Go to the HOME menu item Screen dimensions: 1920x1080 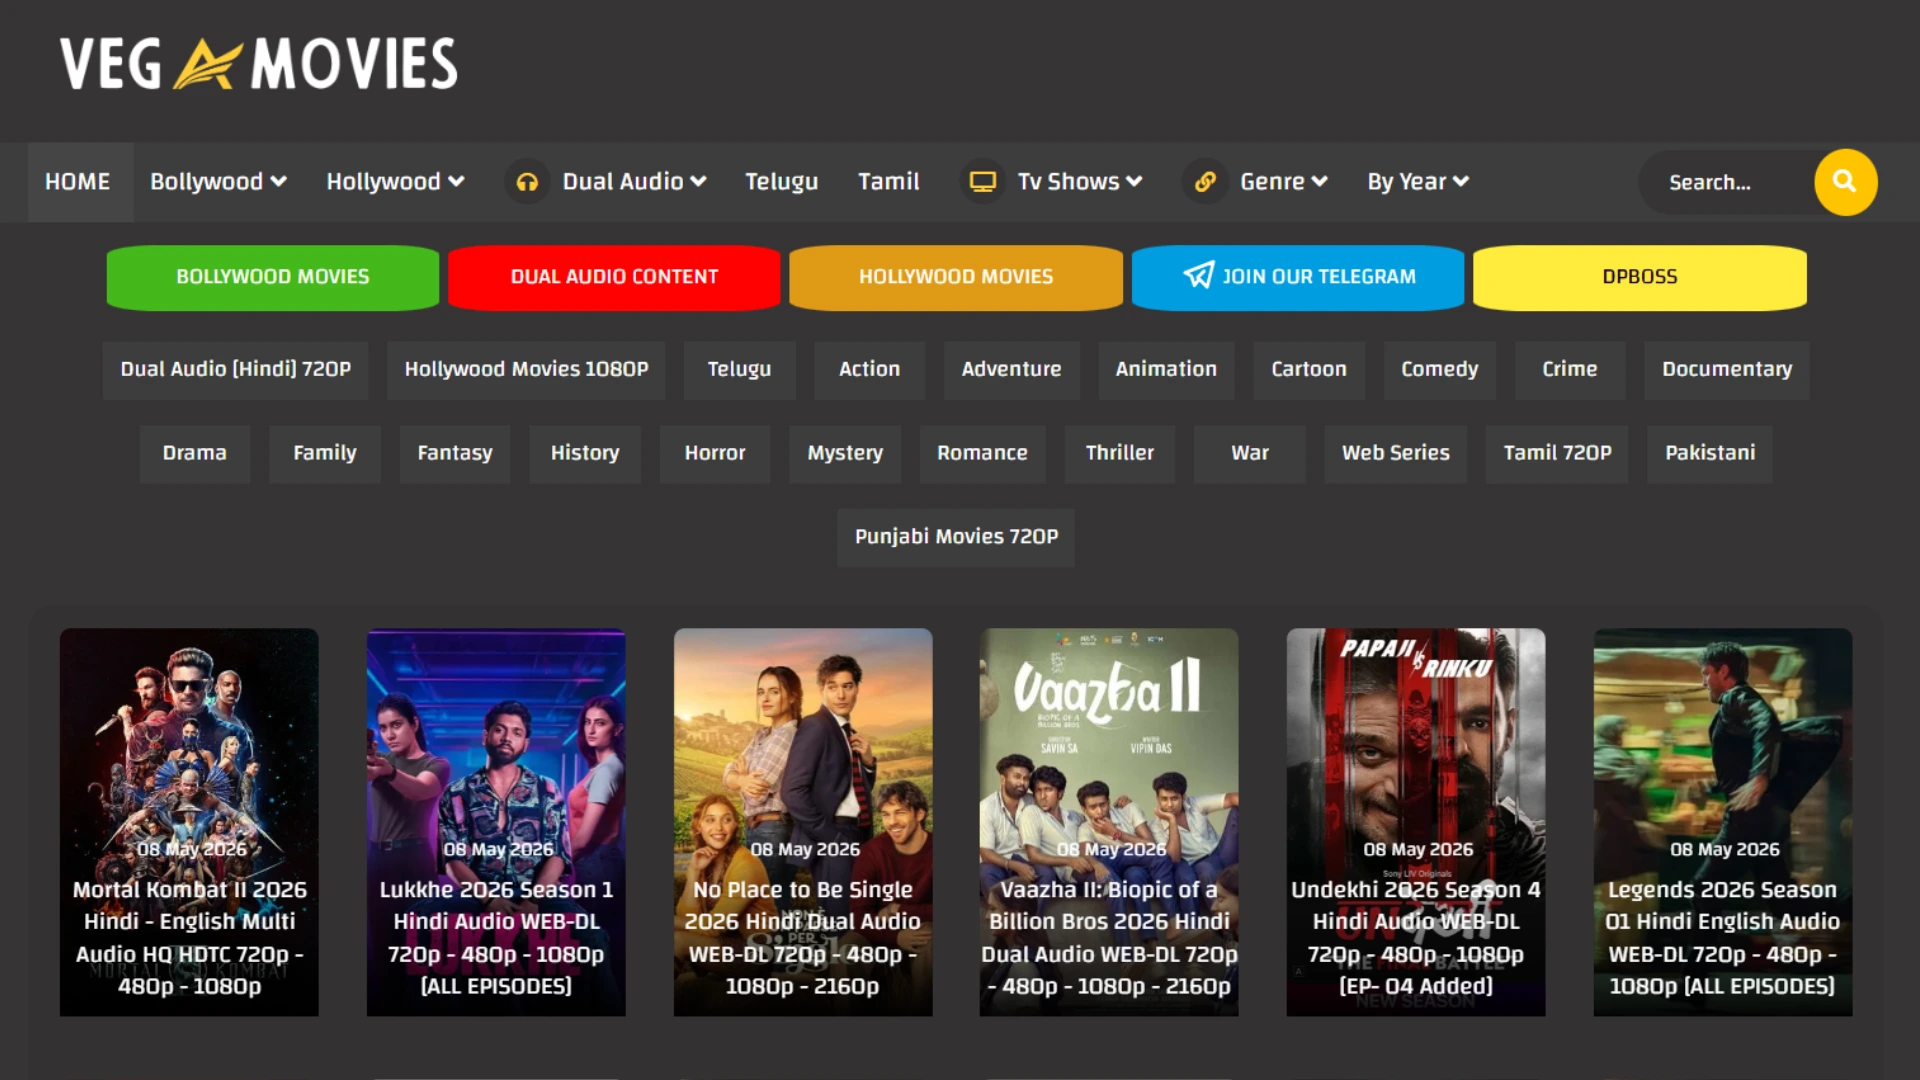click(x=78, y=182)
